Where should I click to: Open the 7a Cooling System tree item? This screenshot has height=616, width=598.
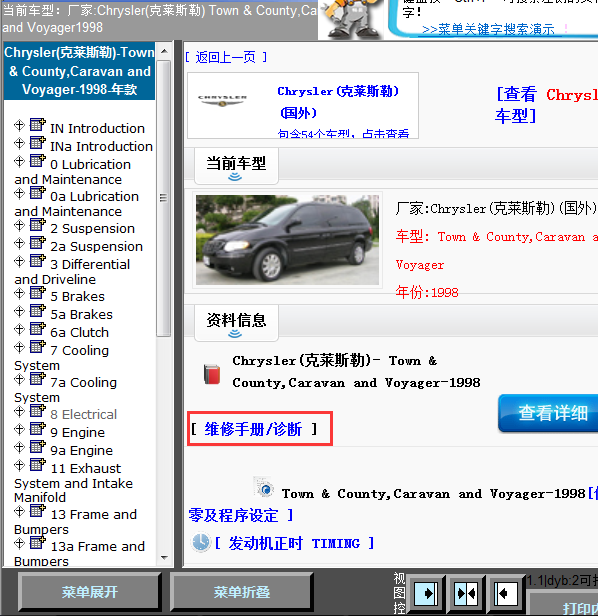pos(66,390)
